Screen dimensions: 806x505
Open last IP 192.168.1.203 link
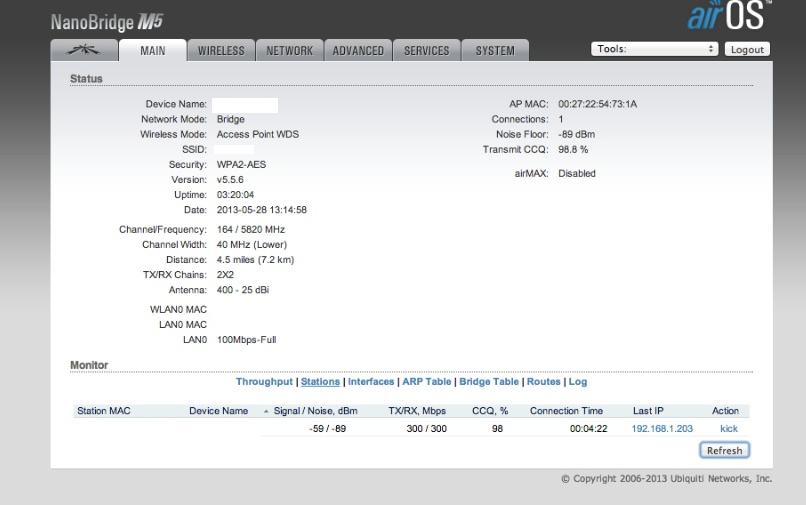(661, 429)
